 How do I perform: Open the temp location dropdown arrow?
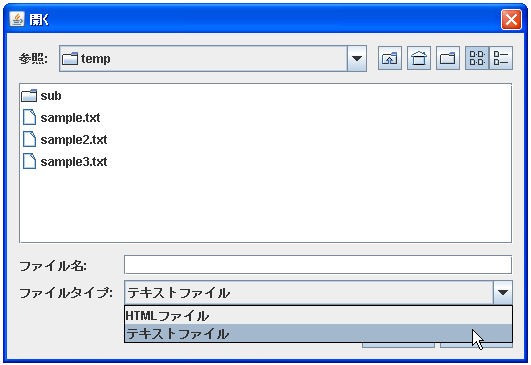pyautogui.click(x=357, y=59)
